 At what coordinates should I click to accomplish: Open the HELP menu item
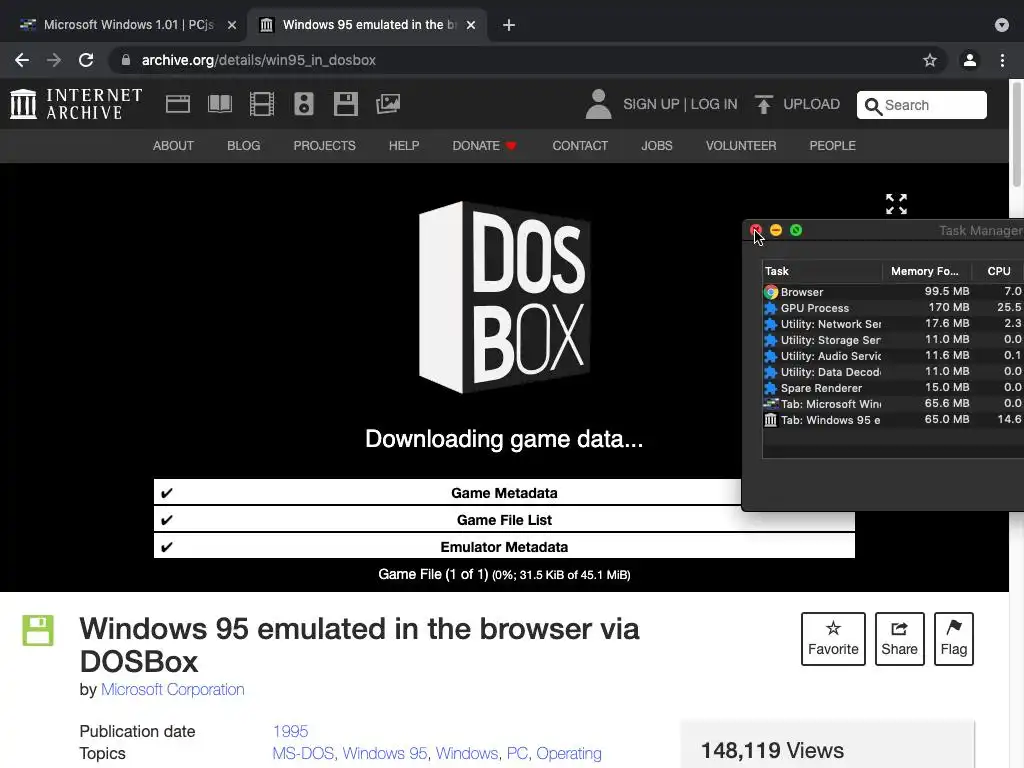404,146
